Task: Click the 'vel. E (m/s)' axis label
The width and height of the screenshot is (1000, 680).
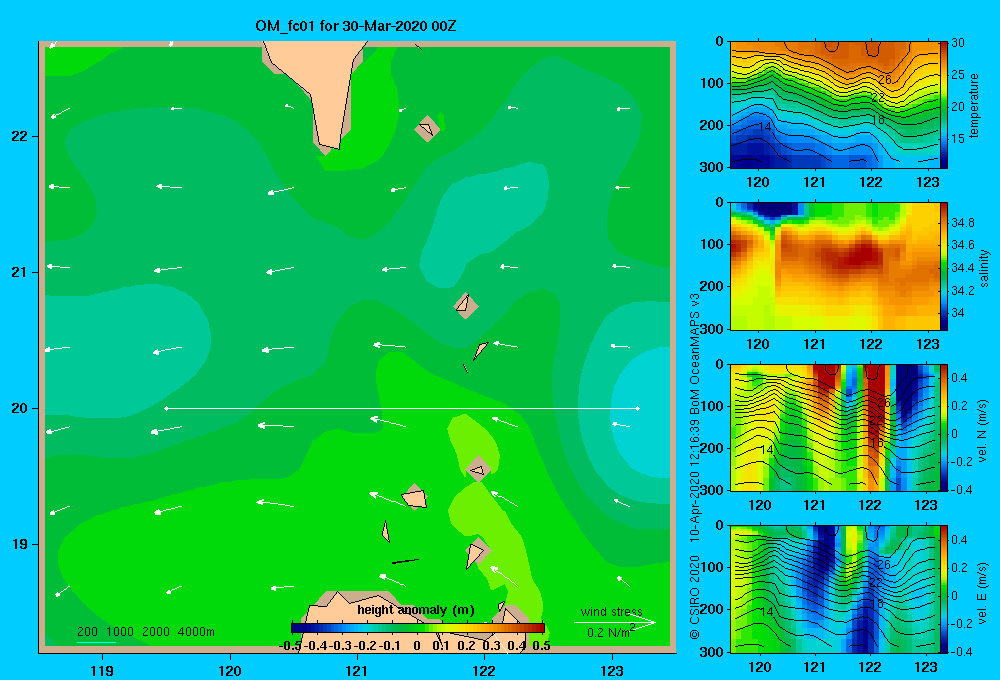Action: coord(982,593)
